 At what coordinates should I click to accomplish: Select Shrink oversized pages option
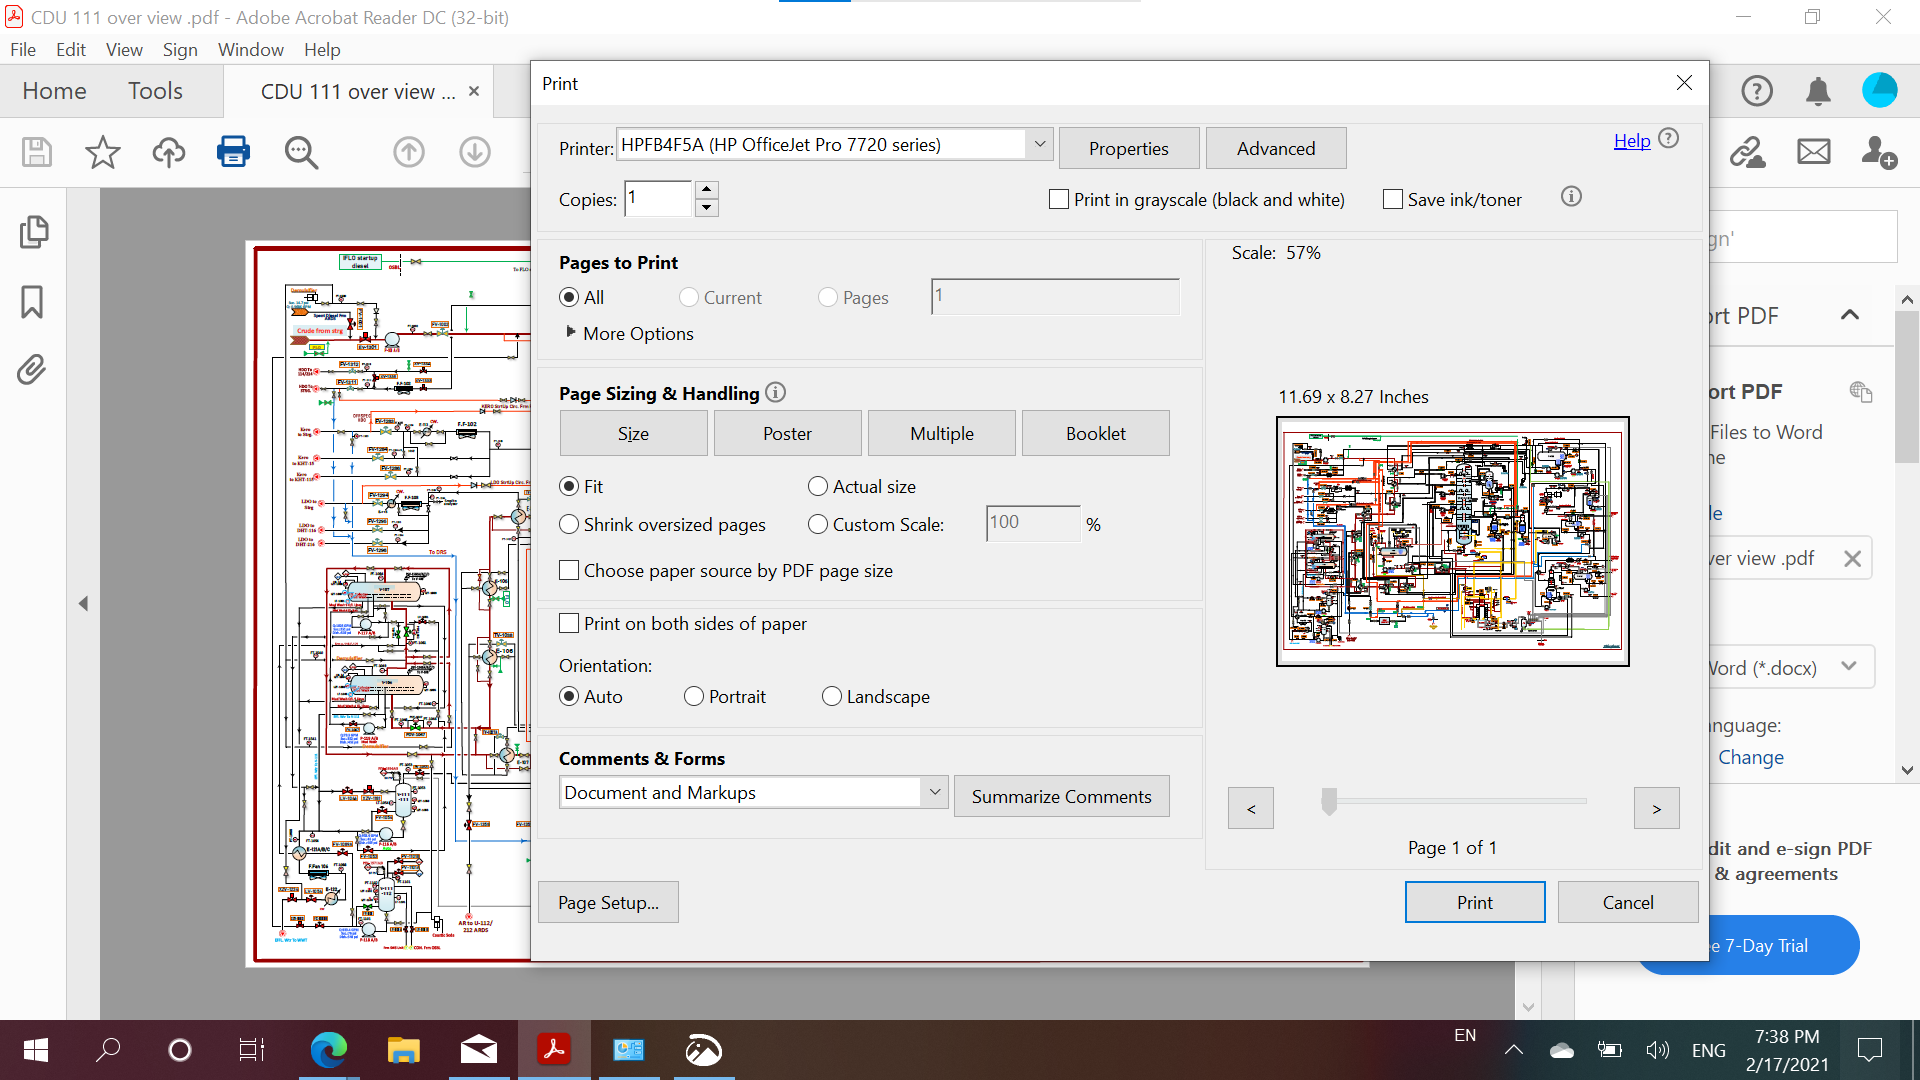pos(569,524)
